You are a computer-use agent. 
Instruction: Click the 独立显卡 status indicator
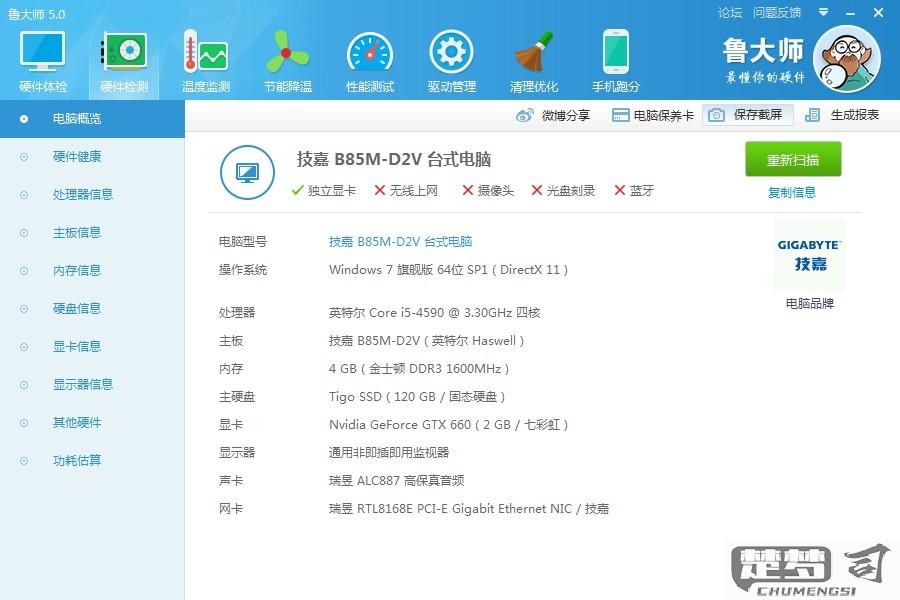[x=324, y=191]
